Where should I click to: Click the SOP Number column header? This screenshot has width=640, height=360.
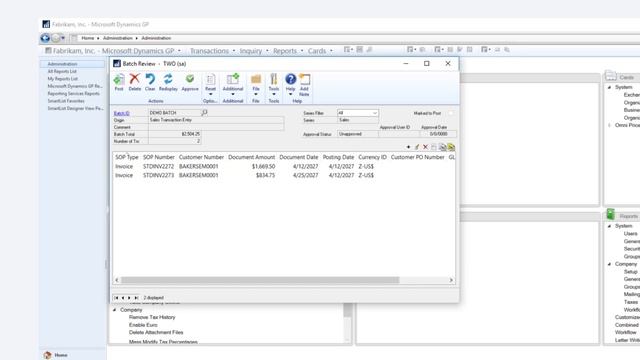[159, 157]
